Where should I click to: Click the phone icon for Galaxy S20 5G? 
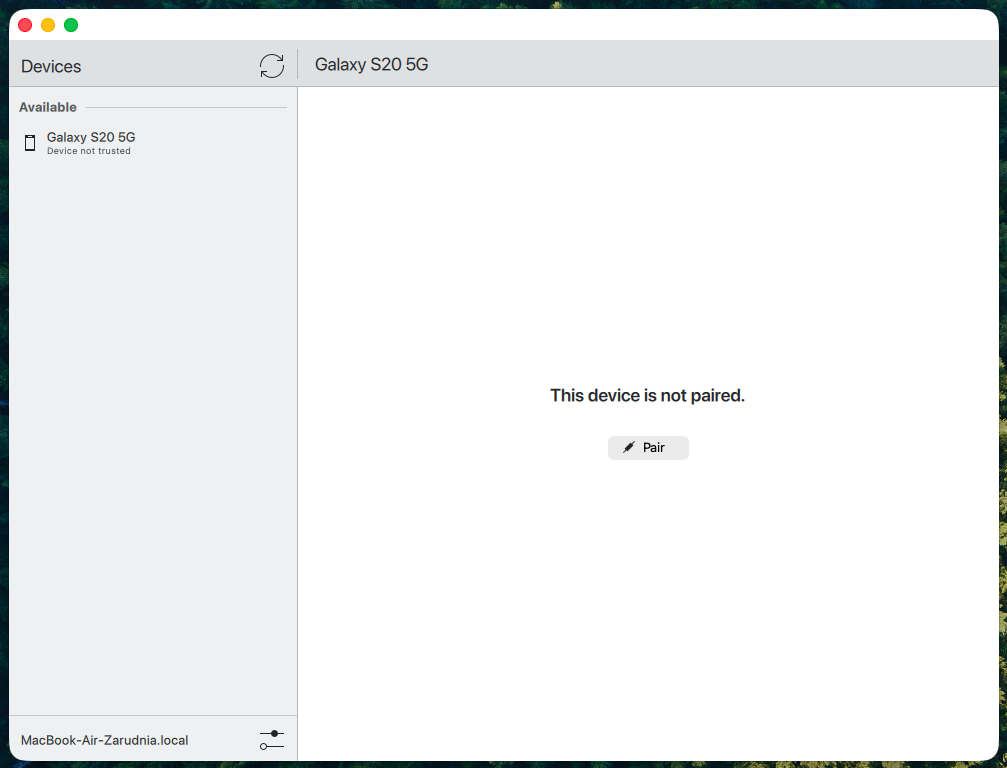coord(30,143)
